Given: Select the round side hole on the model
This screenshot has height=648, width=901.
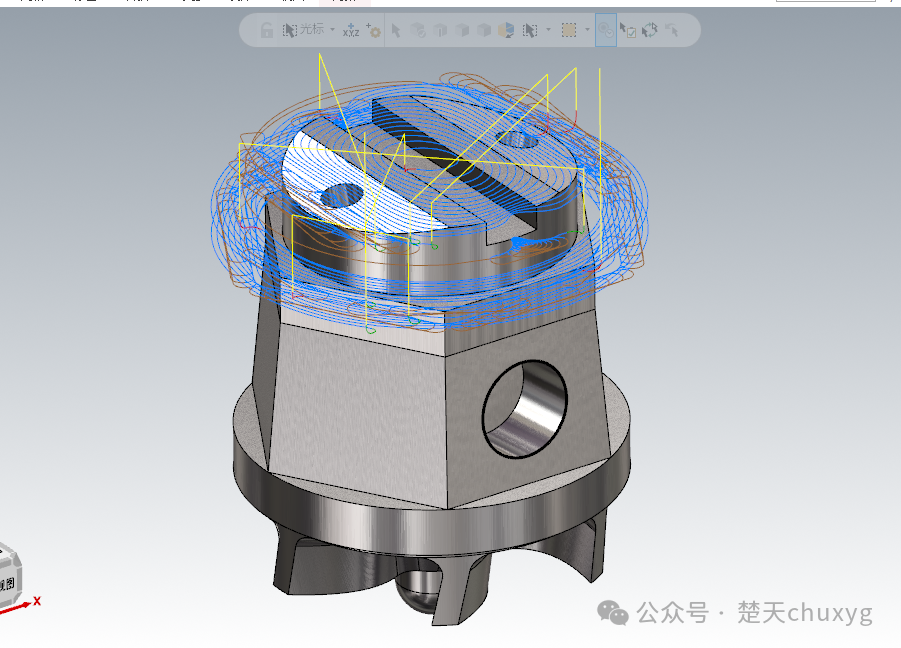Looking at the screenshot, I should 525,409.
